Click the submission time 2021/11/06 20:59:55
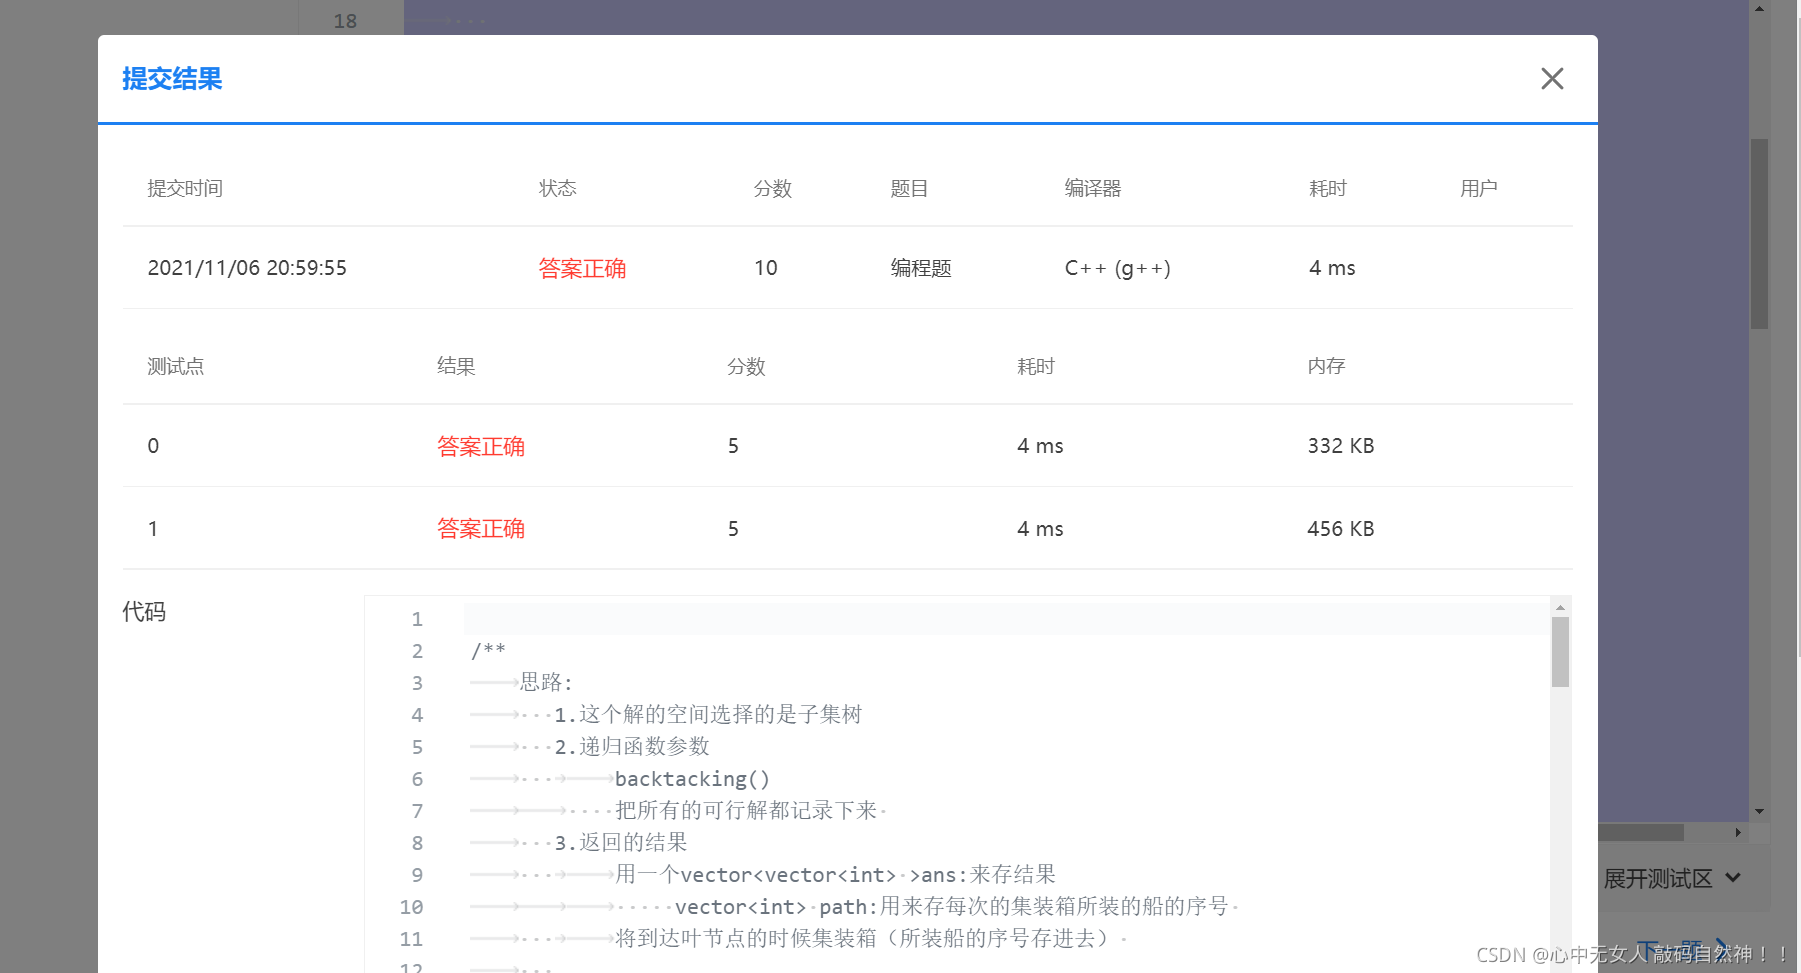 tap(247, 268)
